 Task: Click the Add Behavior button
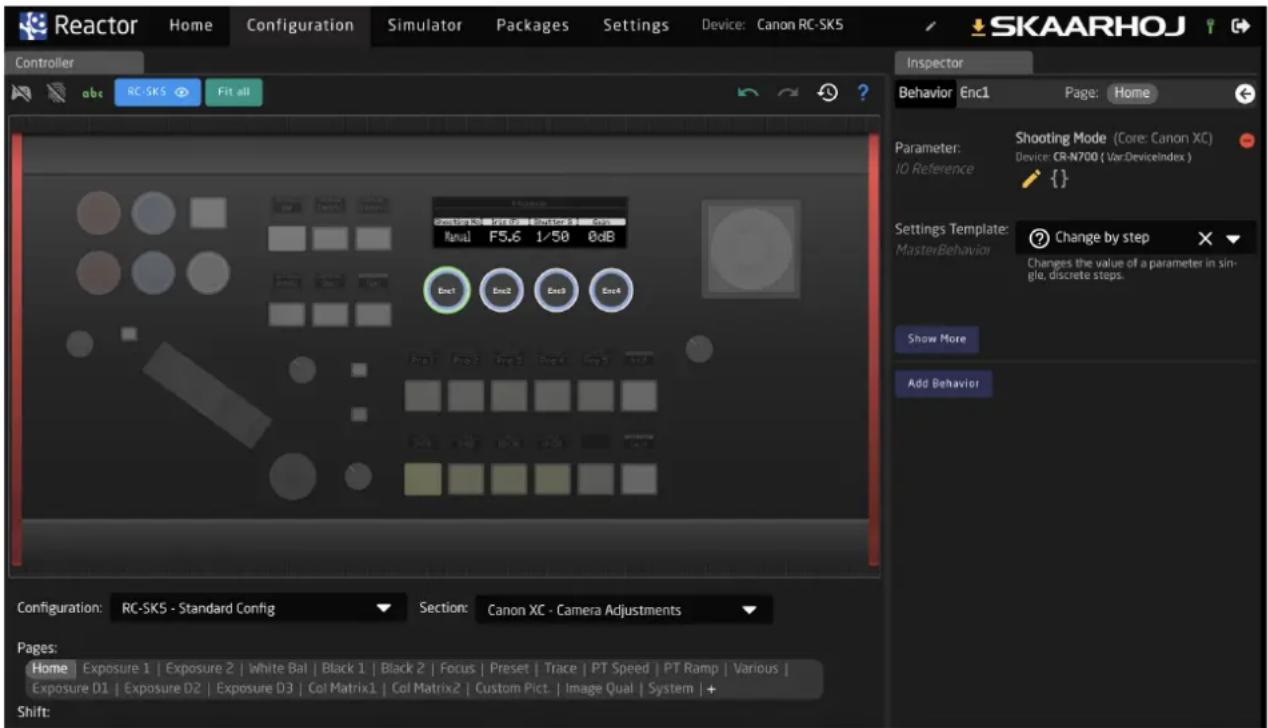943,384
